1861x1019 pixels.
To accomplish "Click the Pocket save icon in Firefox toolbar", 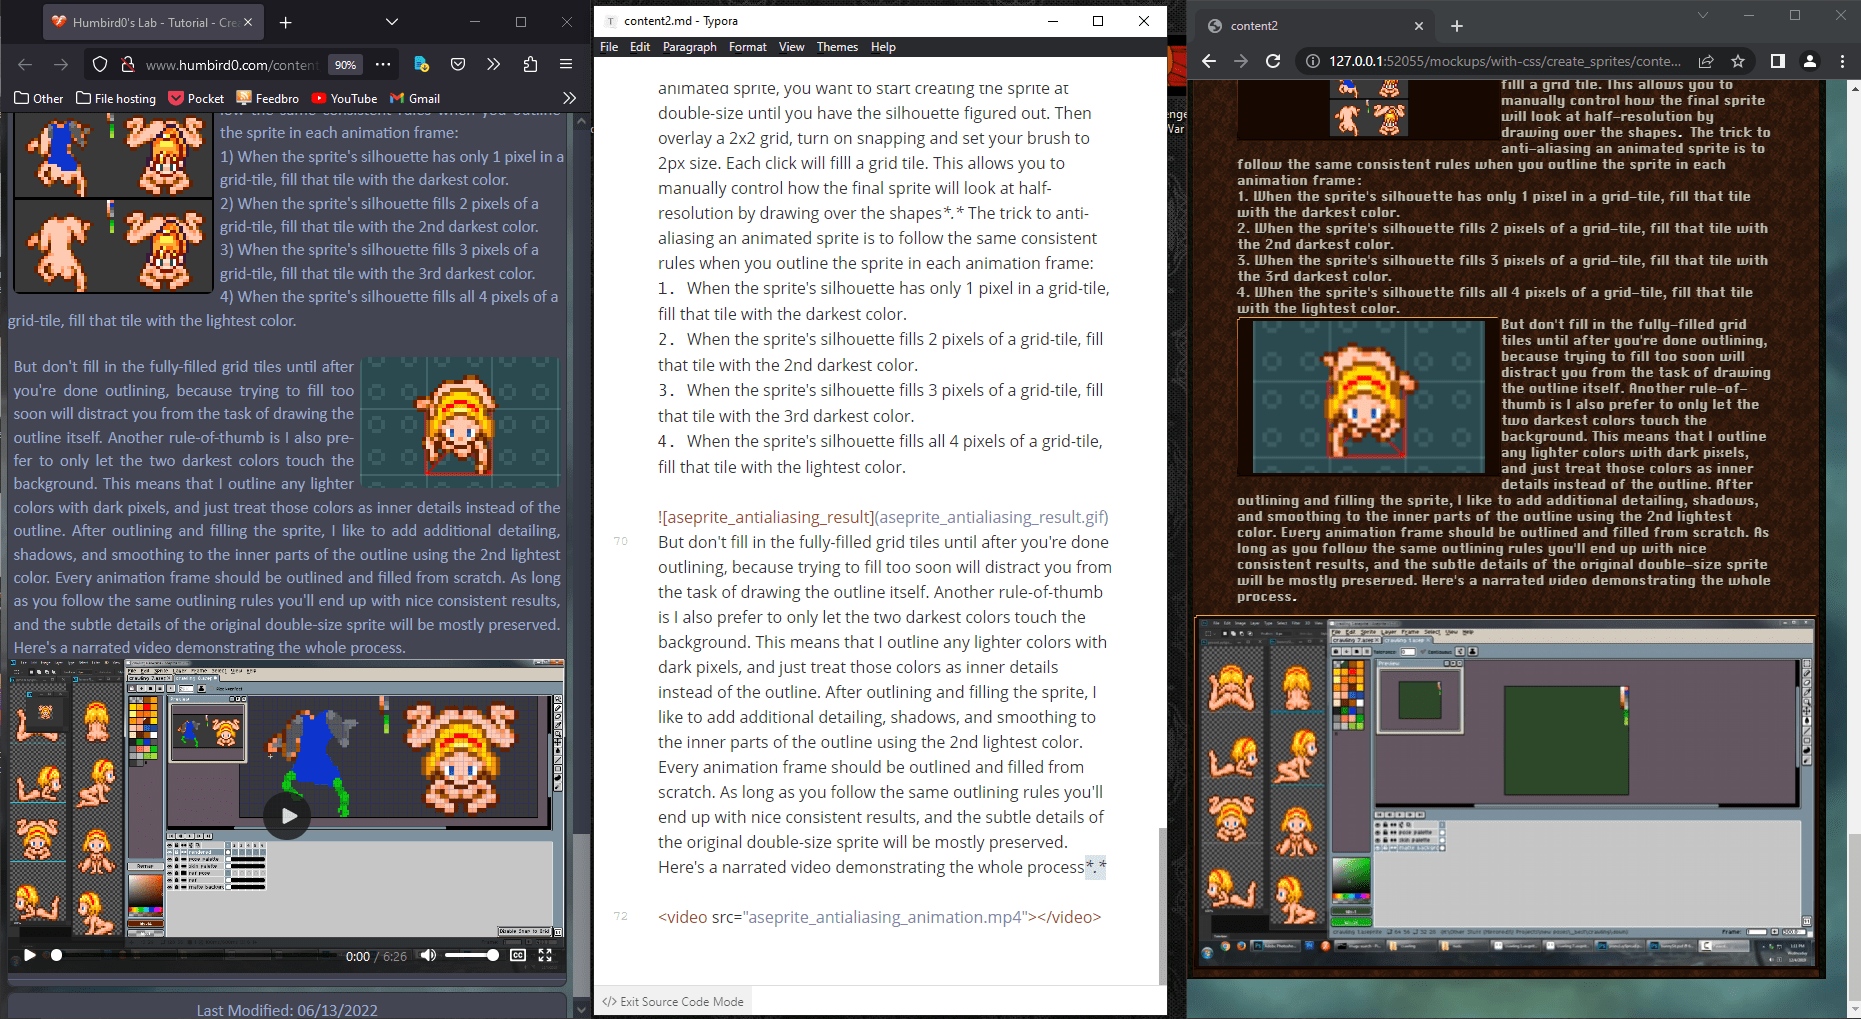I will (458, 64).
